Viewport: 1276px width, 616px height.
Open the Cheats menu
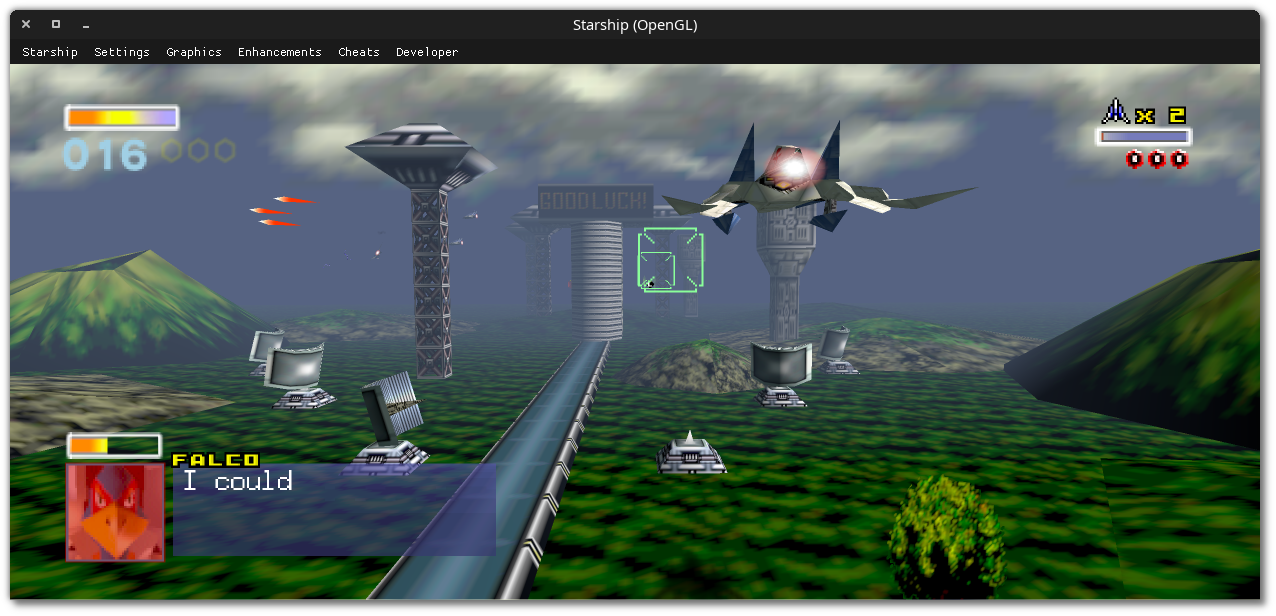[359, 52]
